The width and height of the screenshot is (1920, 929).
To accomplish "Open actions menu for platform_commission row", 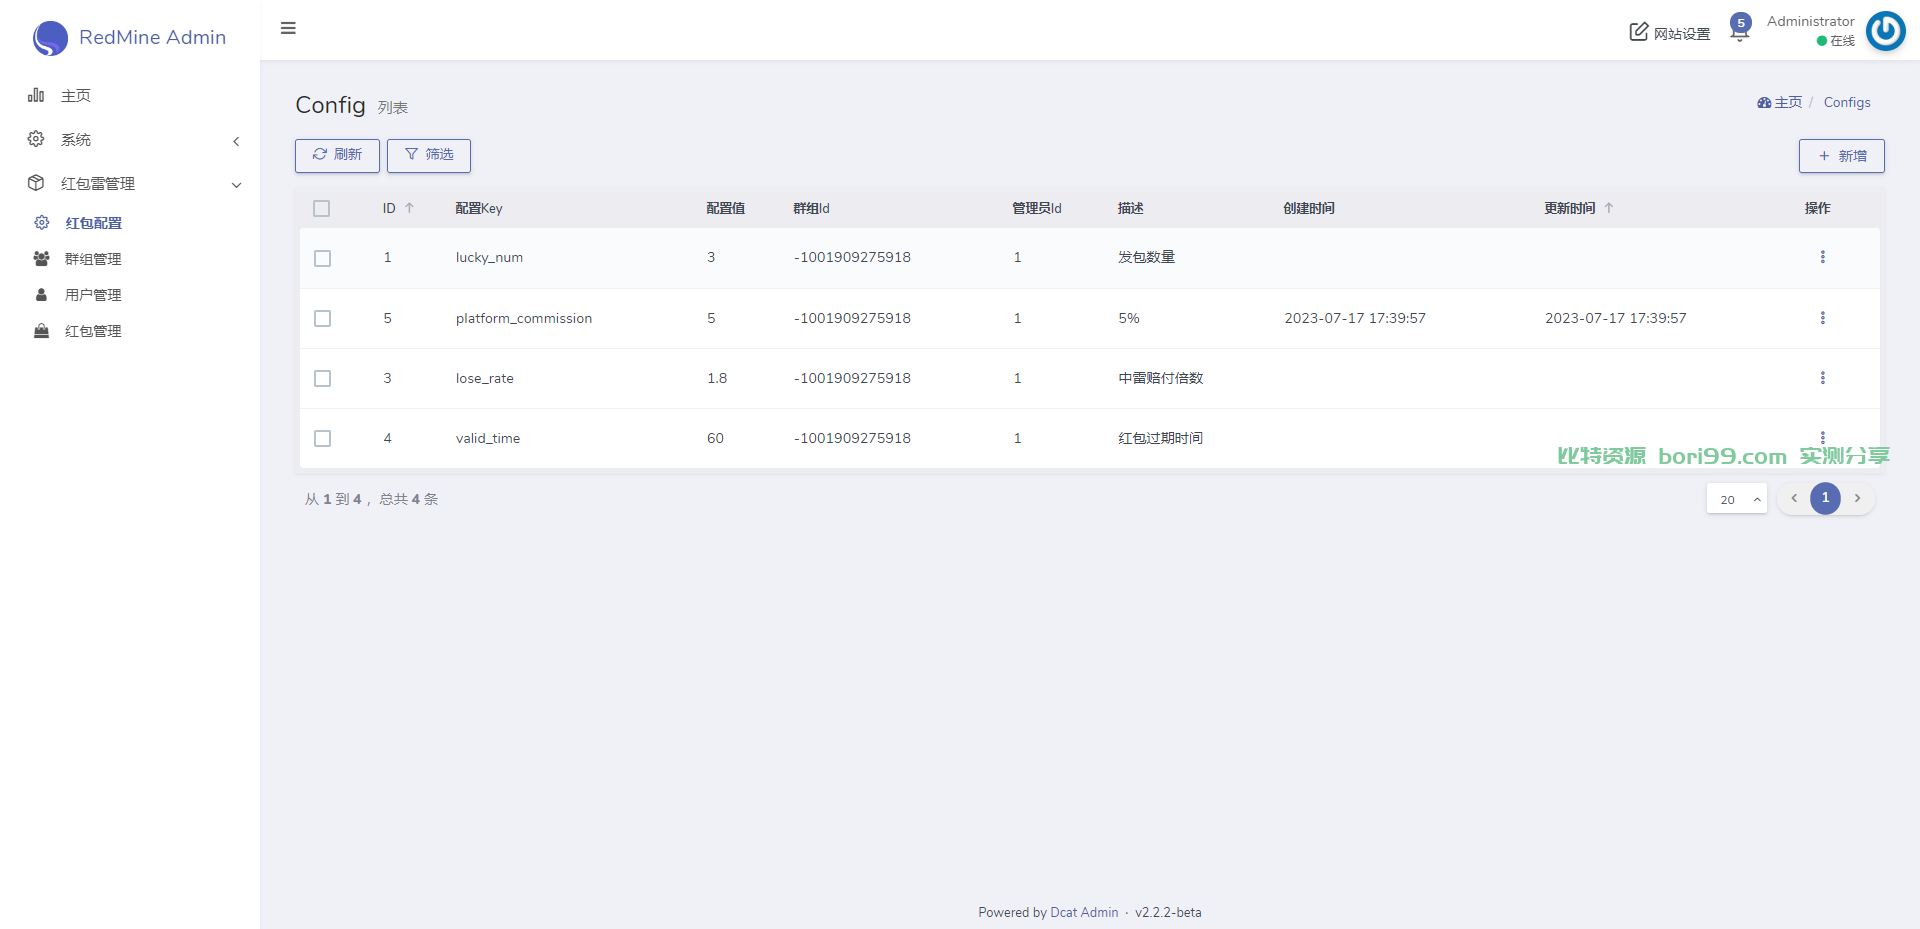I will click(x=1822, y=318).
